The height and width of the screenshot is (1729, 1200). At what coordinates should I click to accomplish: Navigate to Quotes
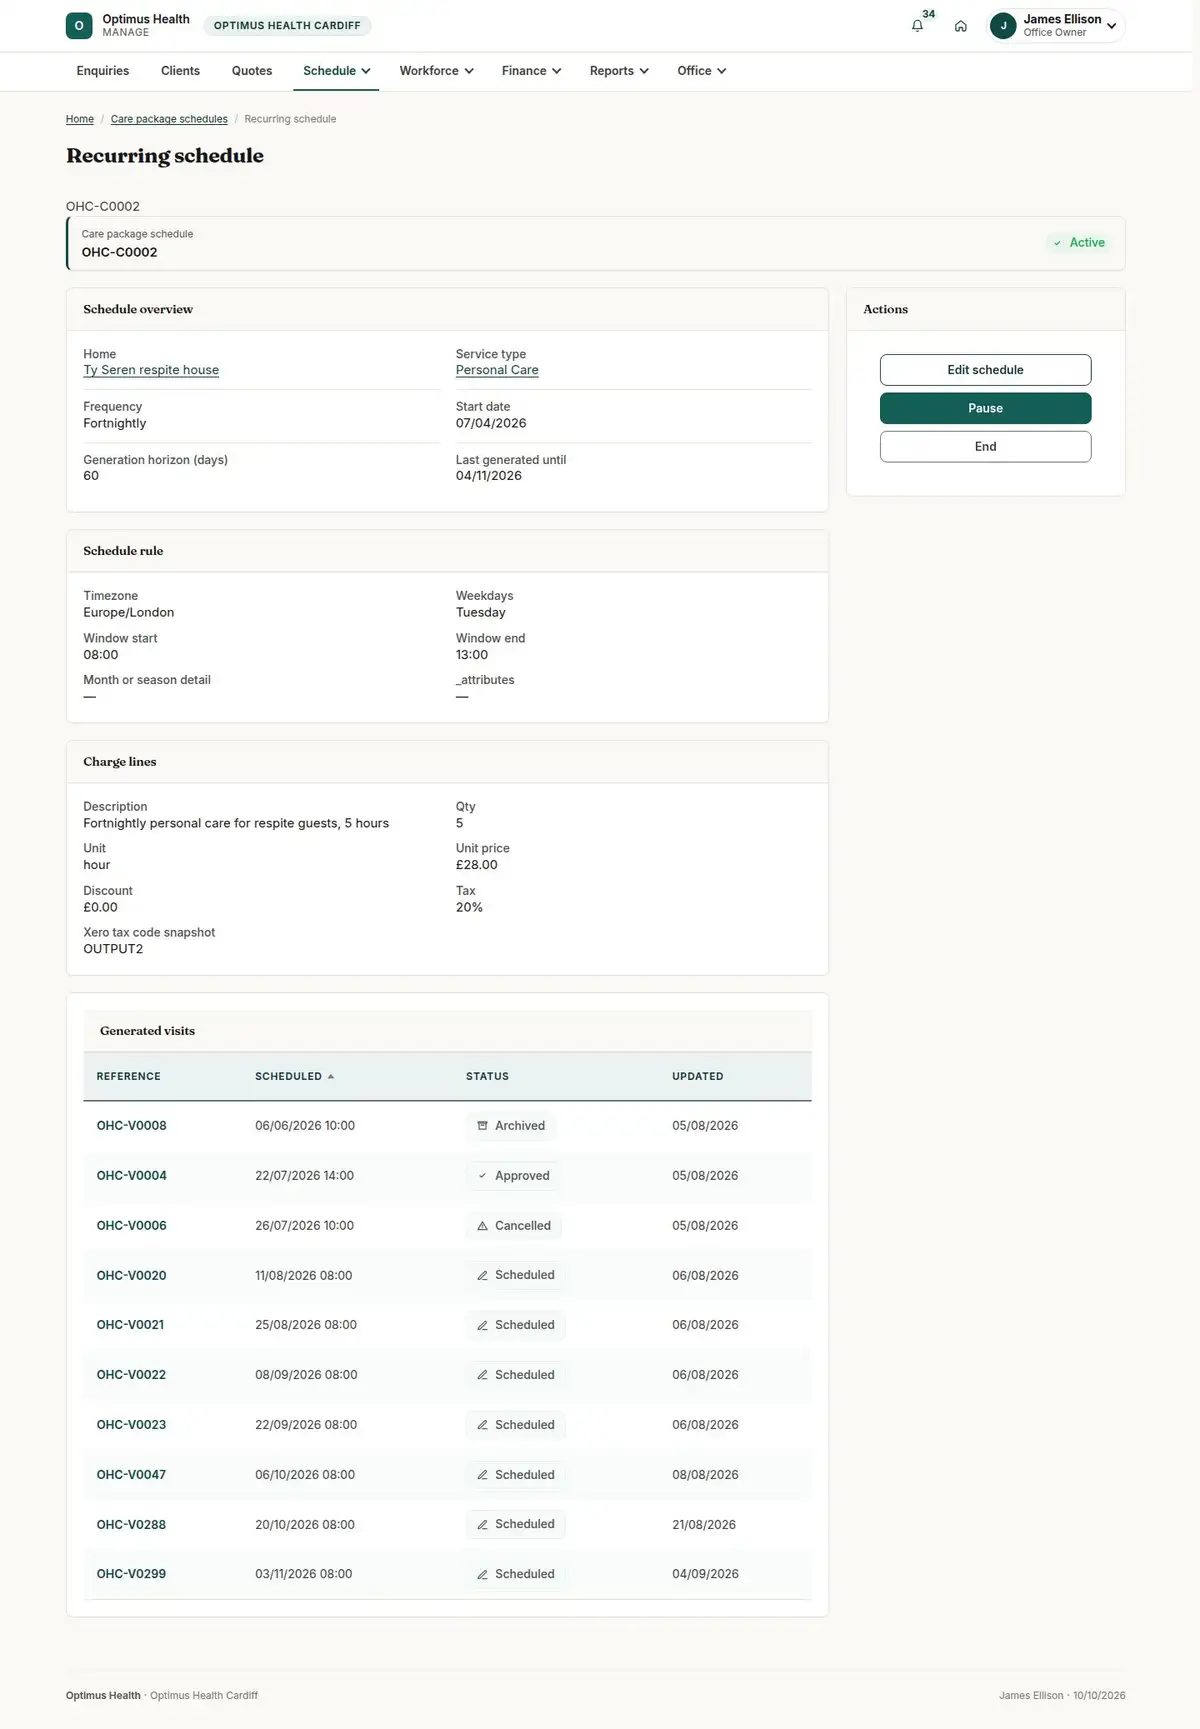pyautogui.click(x=252, y=71)
